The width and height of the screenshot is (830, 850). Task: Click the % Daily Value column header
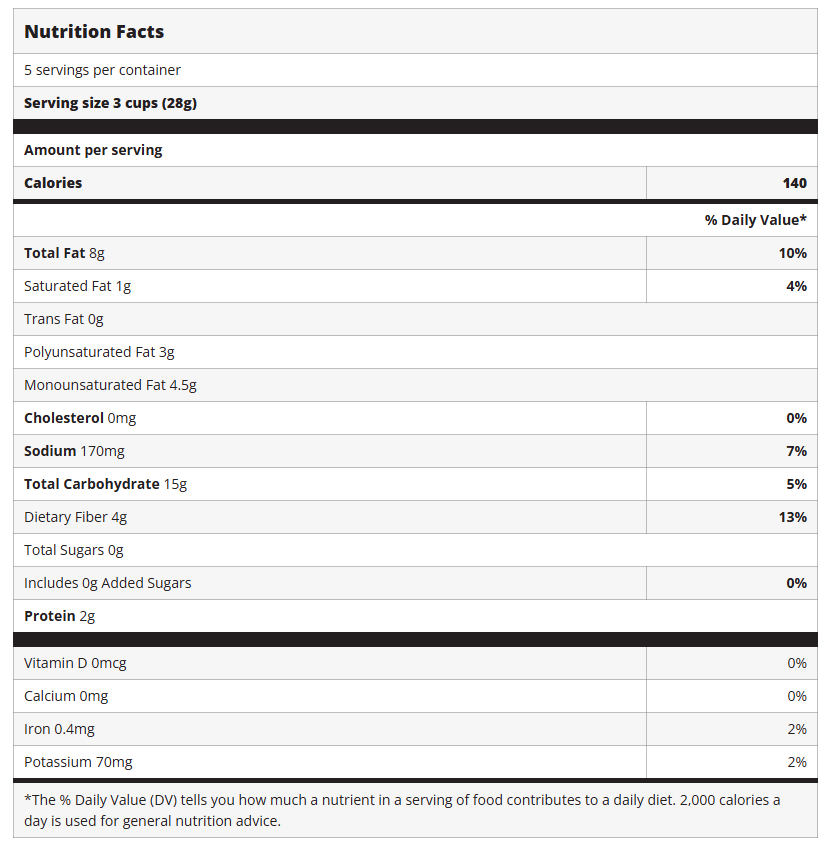tap(755, 220)
